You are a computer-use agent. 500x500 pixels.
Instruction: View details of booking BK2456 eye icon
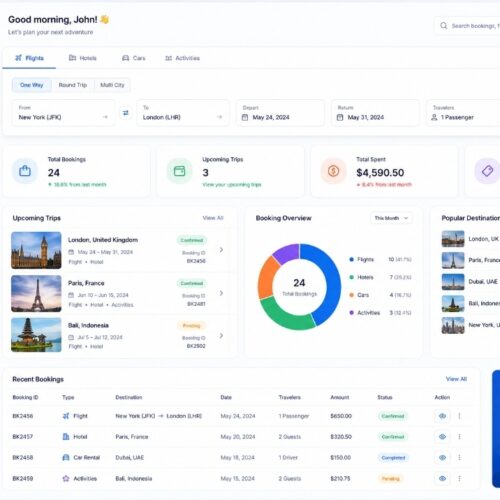442,416
